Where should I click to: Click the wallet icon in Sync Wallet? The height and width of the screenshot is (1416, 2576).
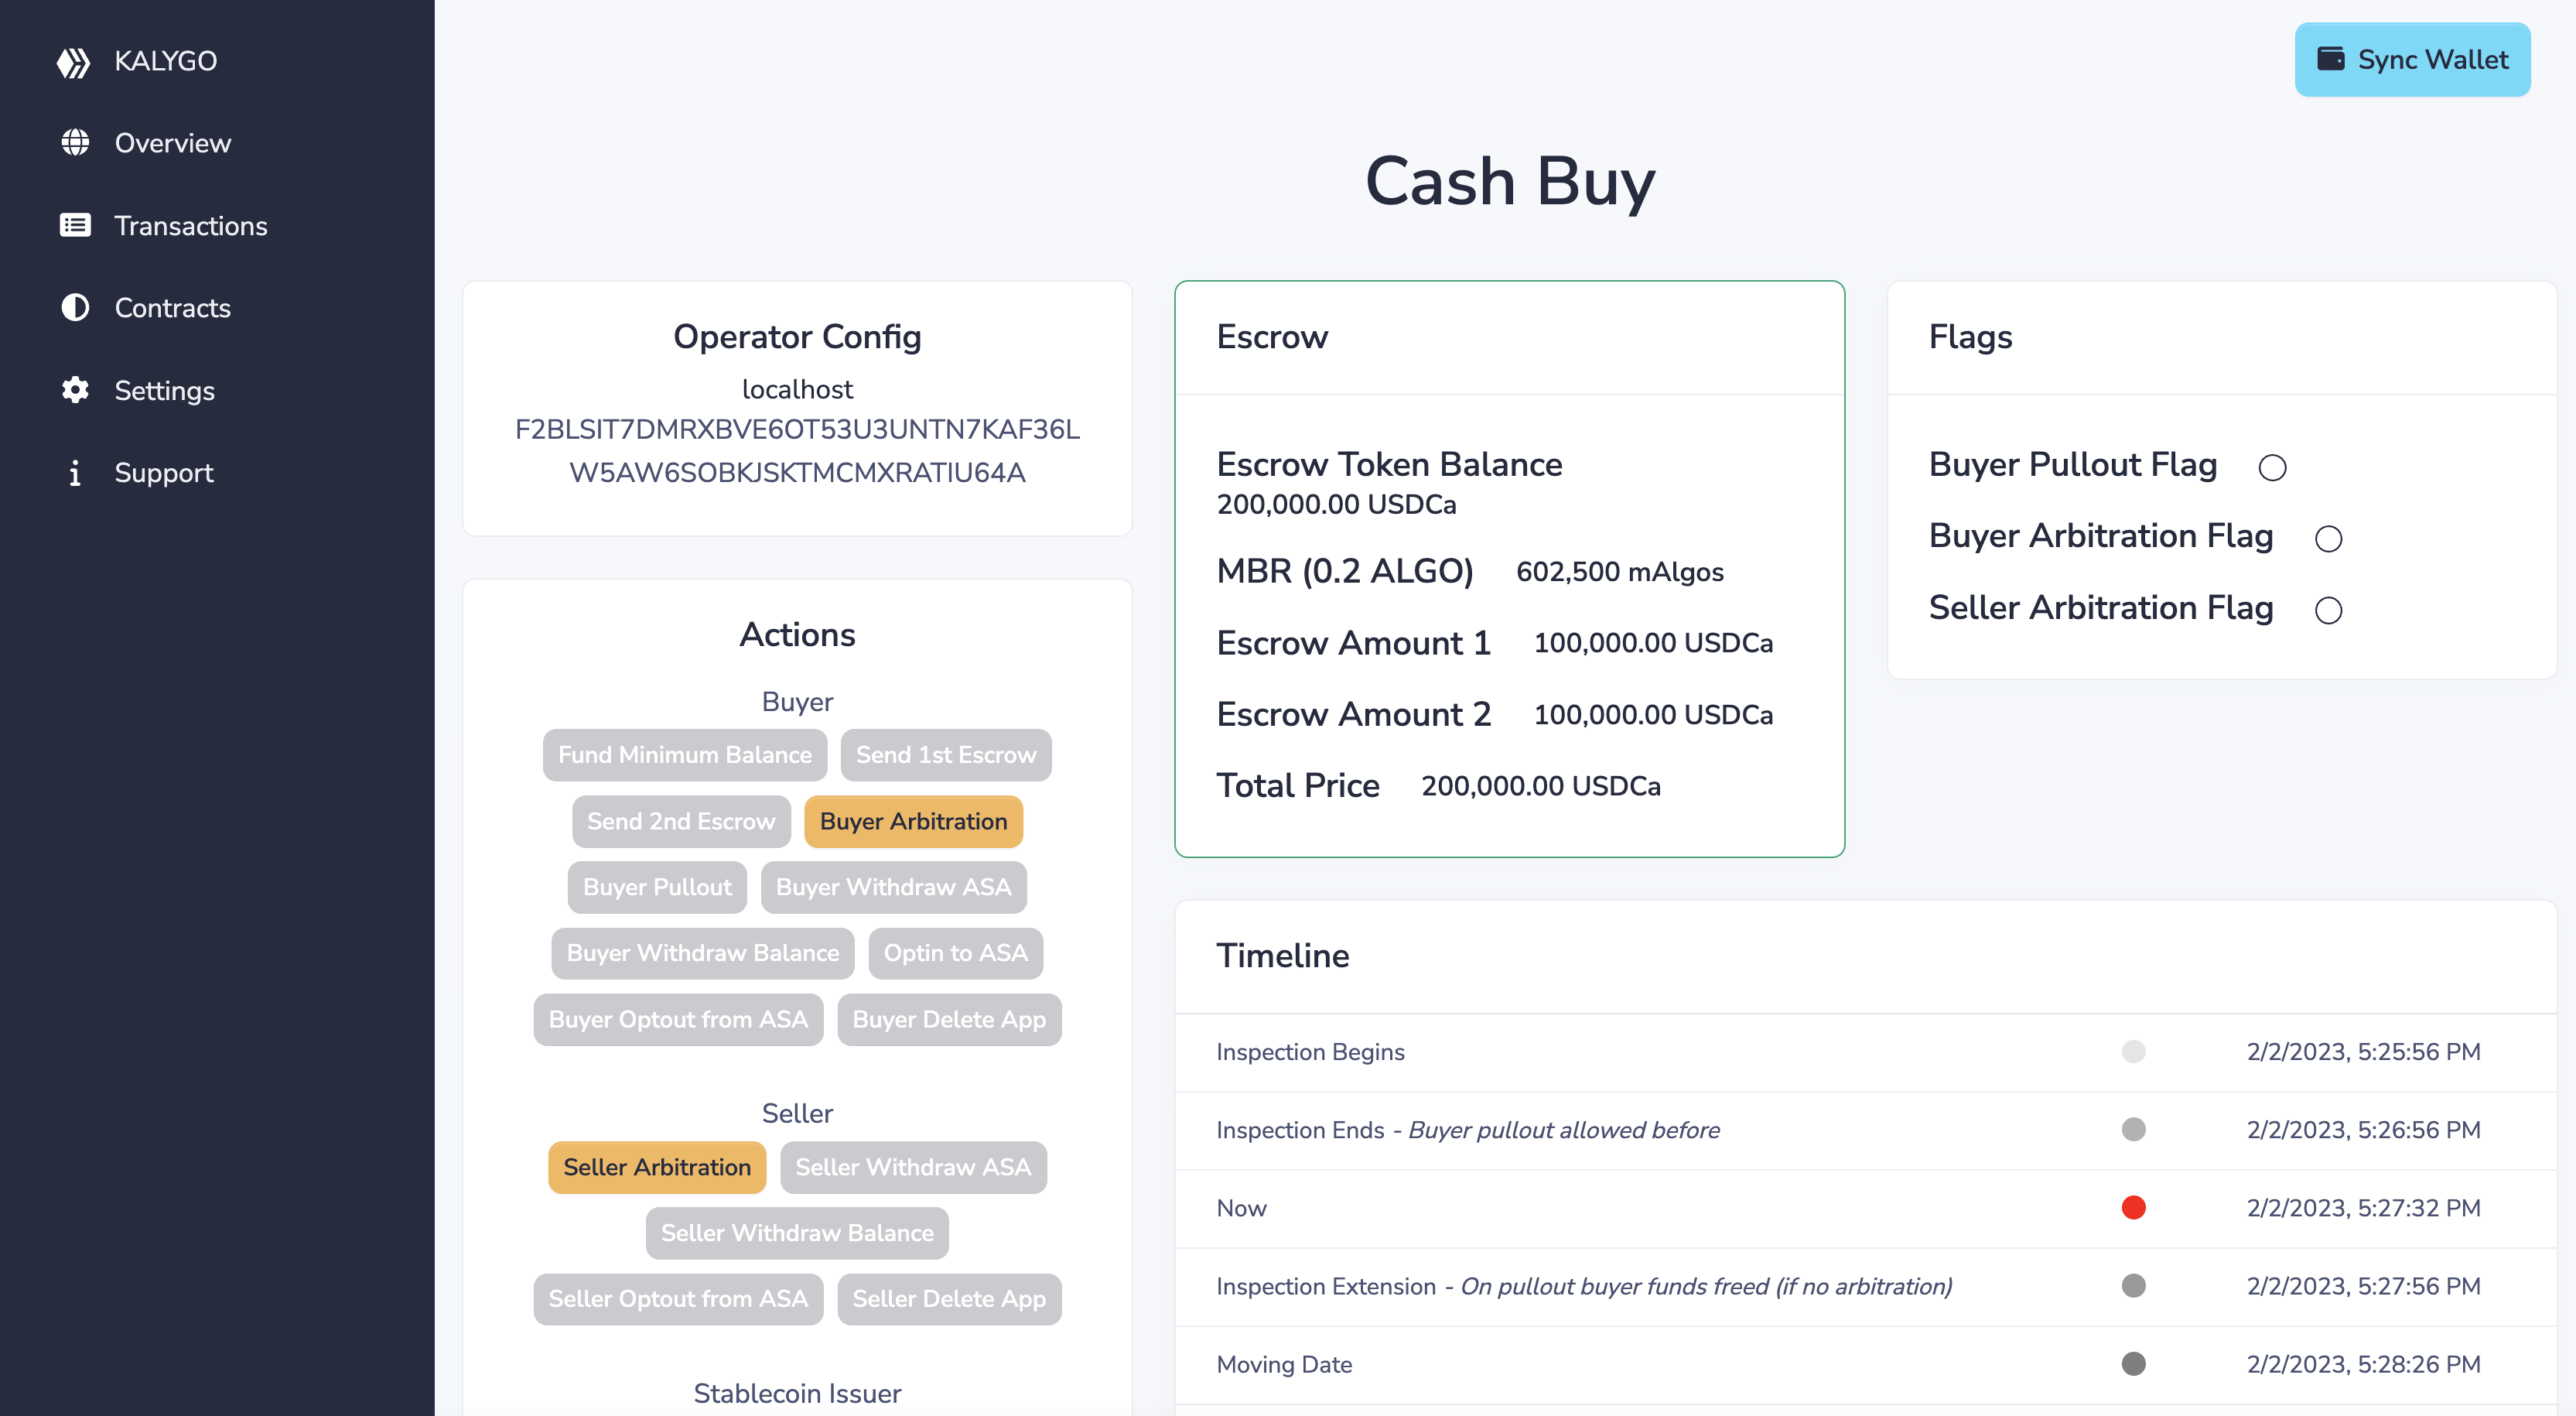point(2330,60)
